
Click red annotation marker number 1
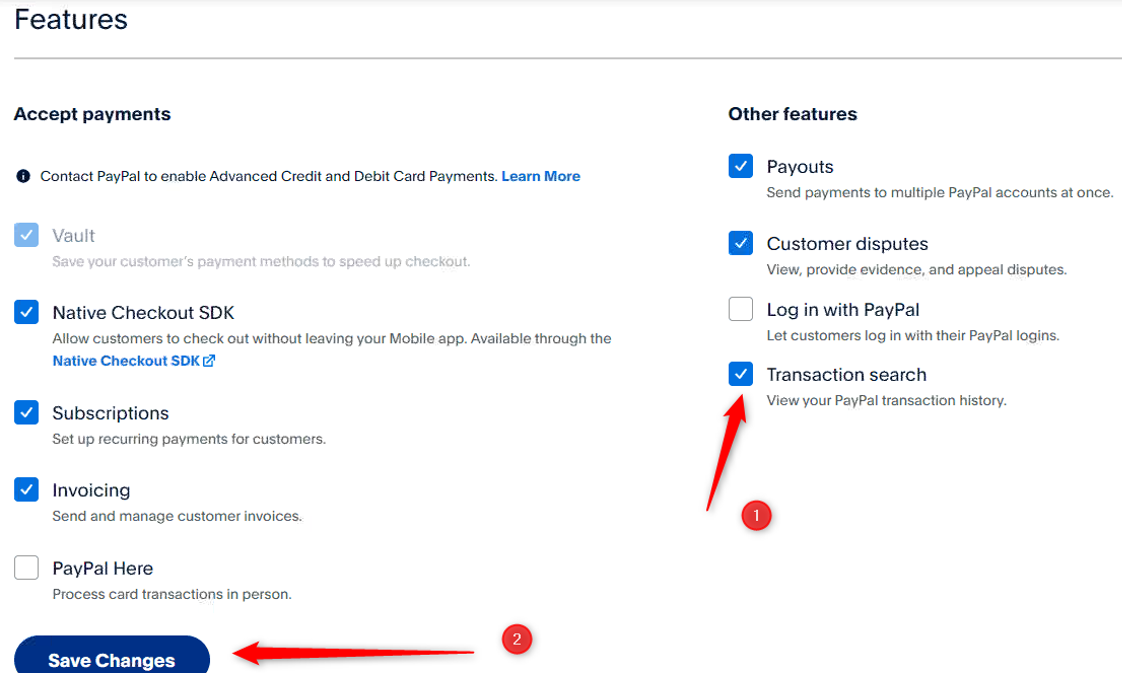[x=756, y=515]
